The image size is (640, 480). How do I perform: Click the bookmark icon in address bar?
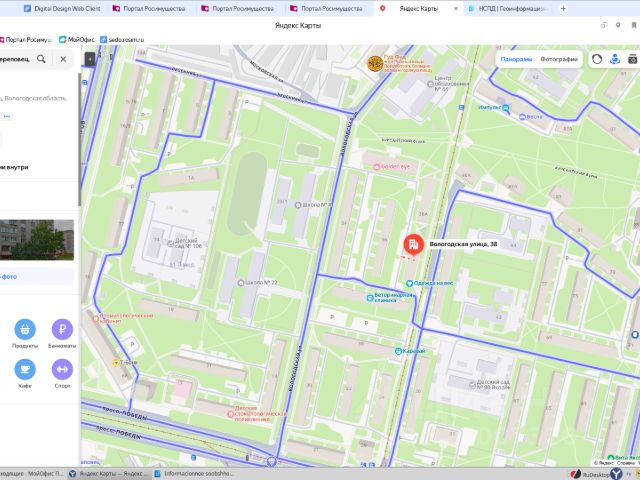pos(634,25)
